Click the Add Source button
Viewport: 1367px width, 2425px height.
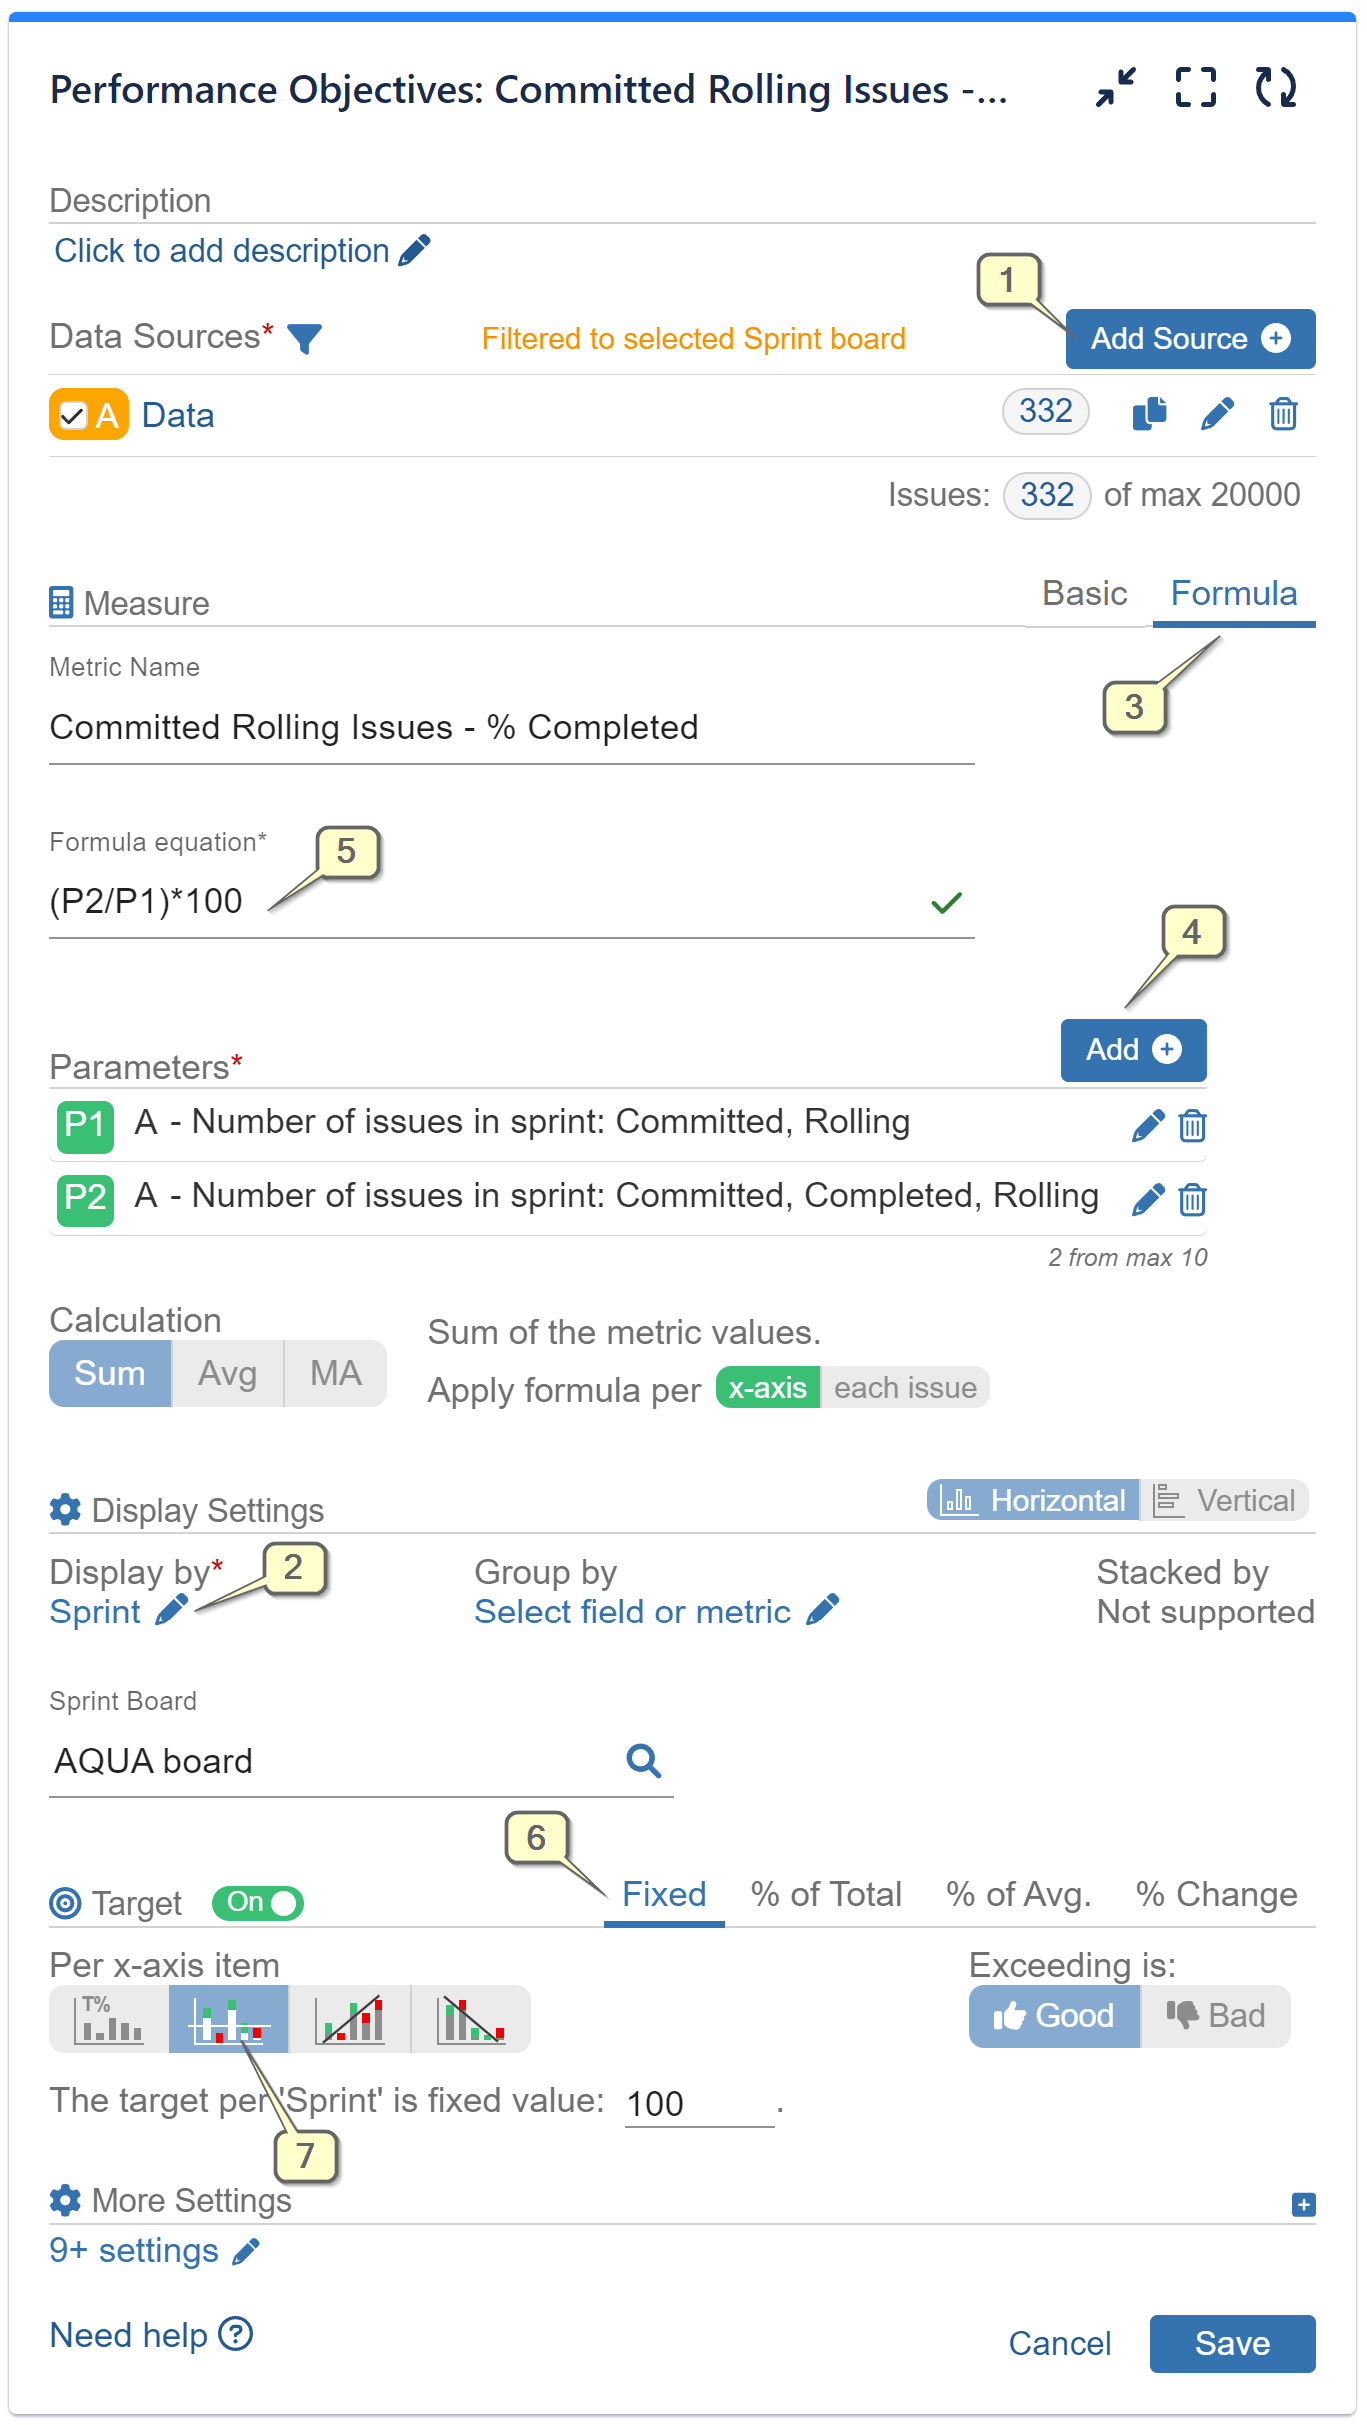click(1189, 338)
